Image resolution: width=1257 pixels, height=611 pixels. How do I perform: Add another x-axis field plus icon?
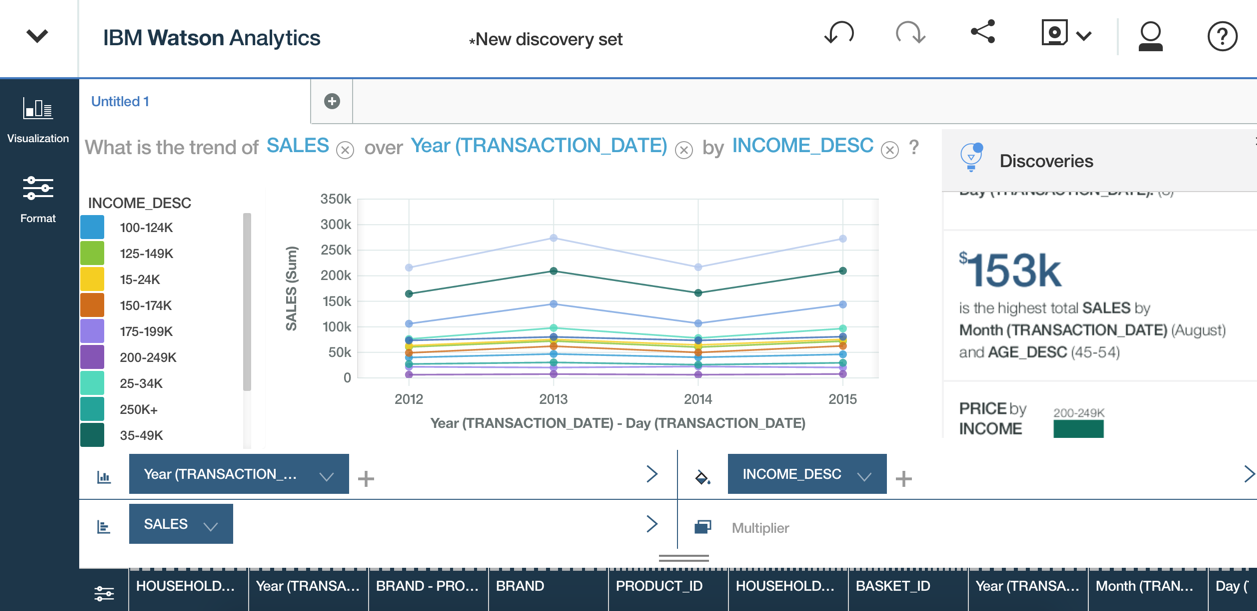(366, 479)
